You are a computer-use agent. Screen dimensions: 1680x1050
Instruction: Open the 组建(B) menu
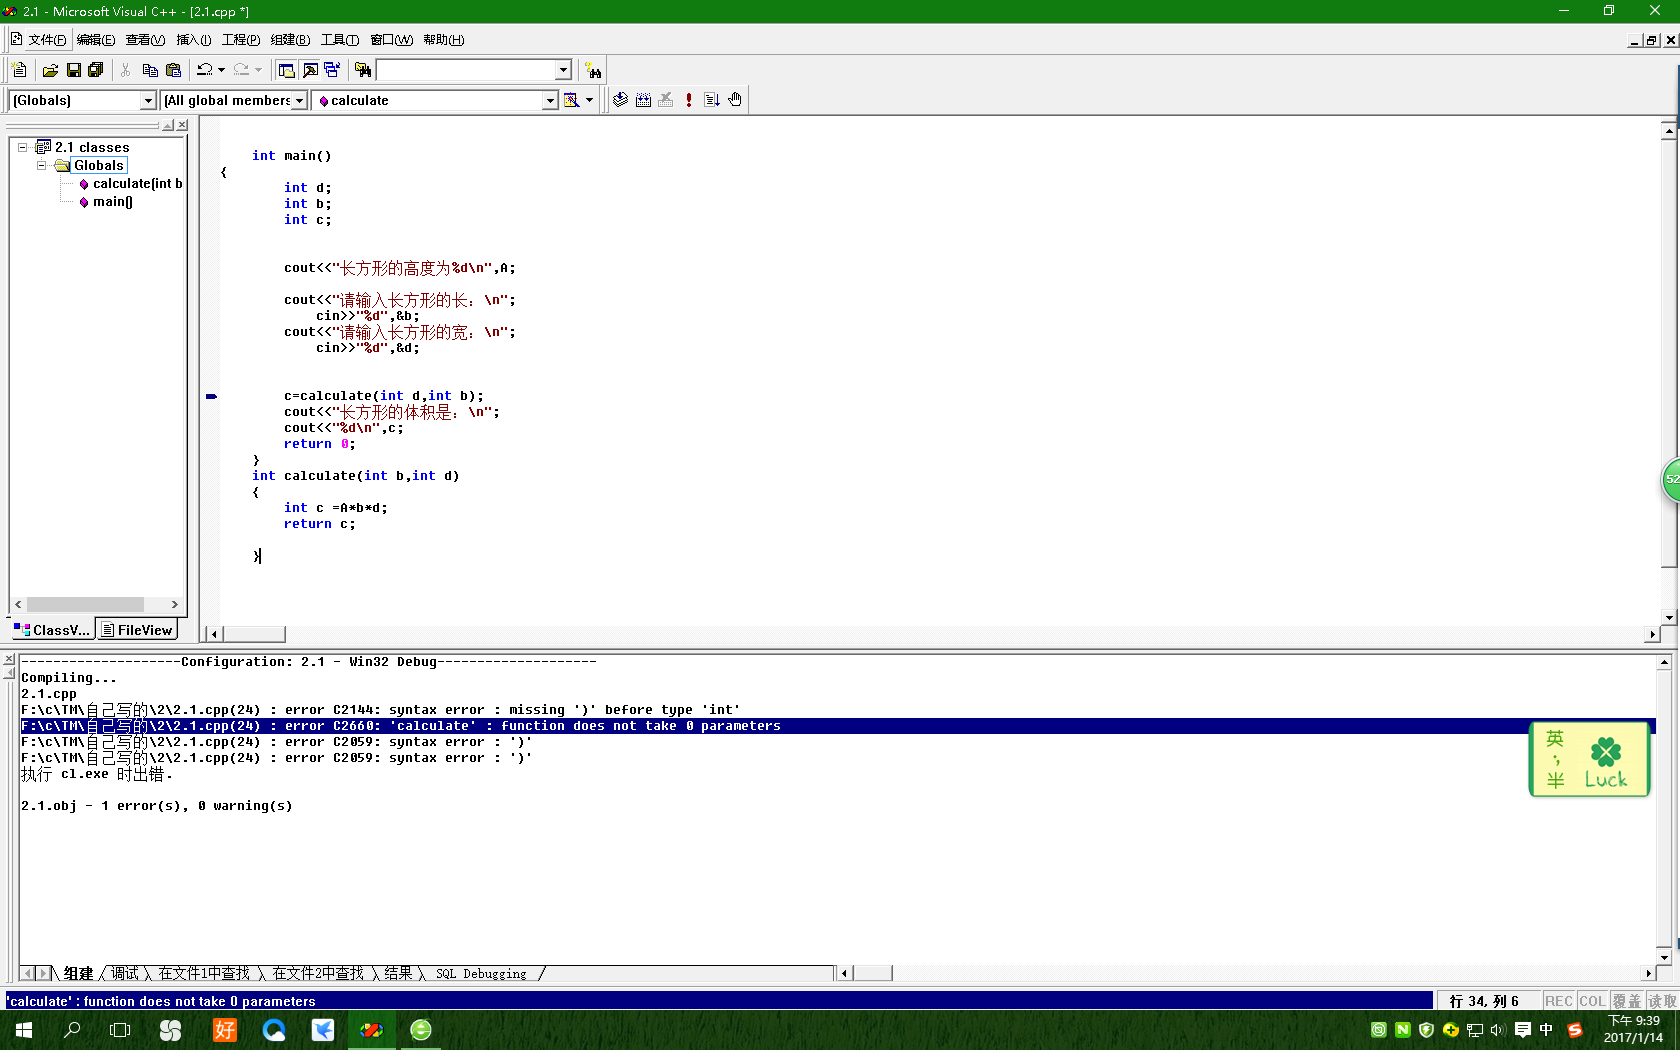[x=290, y=40]
